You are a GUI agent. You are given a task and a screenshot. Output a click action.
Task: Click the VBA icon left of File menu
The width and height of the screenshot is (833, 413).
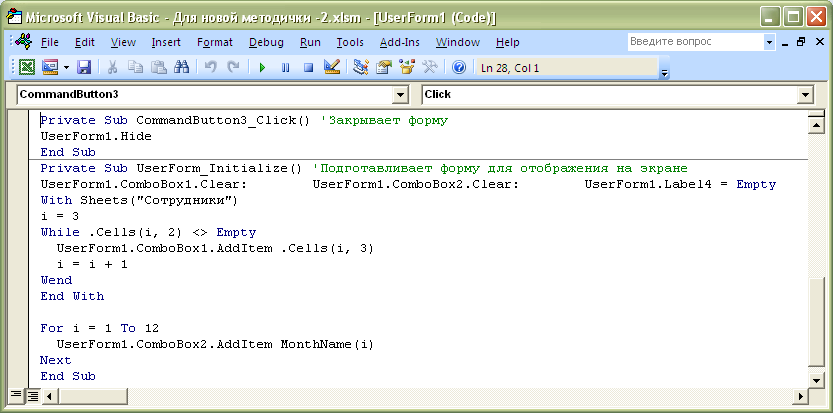coord(24,41)
